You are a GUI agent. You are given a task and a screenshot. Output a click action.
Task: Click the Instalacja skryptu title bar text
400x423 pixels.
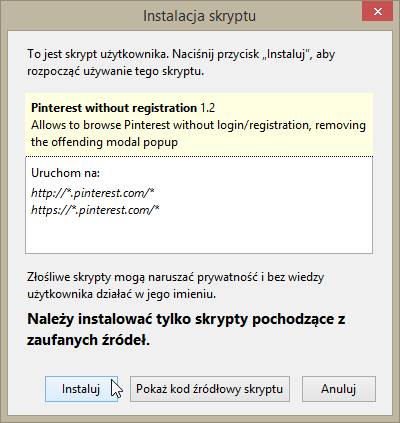pyautogui.click(x=199, y=16)
